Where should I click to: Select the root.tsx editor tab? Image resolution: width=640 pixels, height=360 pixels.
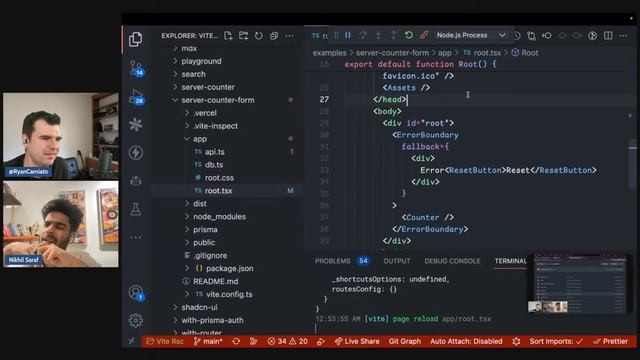pos(320,36)
